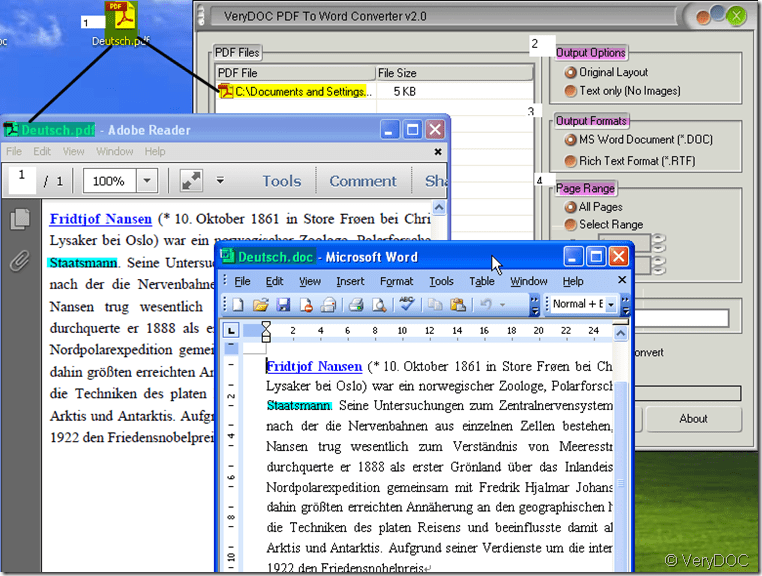Viewport: 762px width, 576px height.
Task: Click the File Size column header
Action: 454,73
